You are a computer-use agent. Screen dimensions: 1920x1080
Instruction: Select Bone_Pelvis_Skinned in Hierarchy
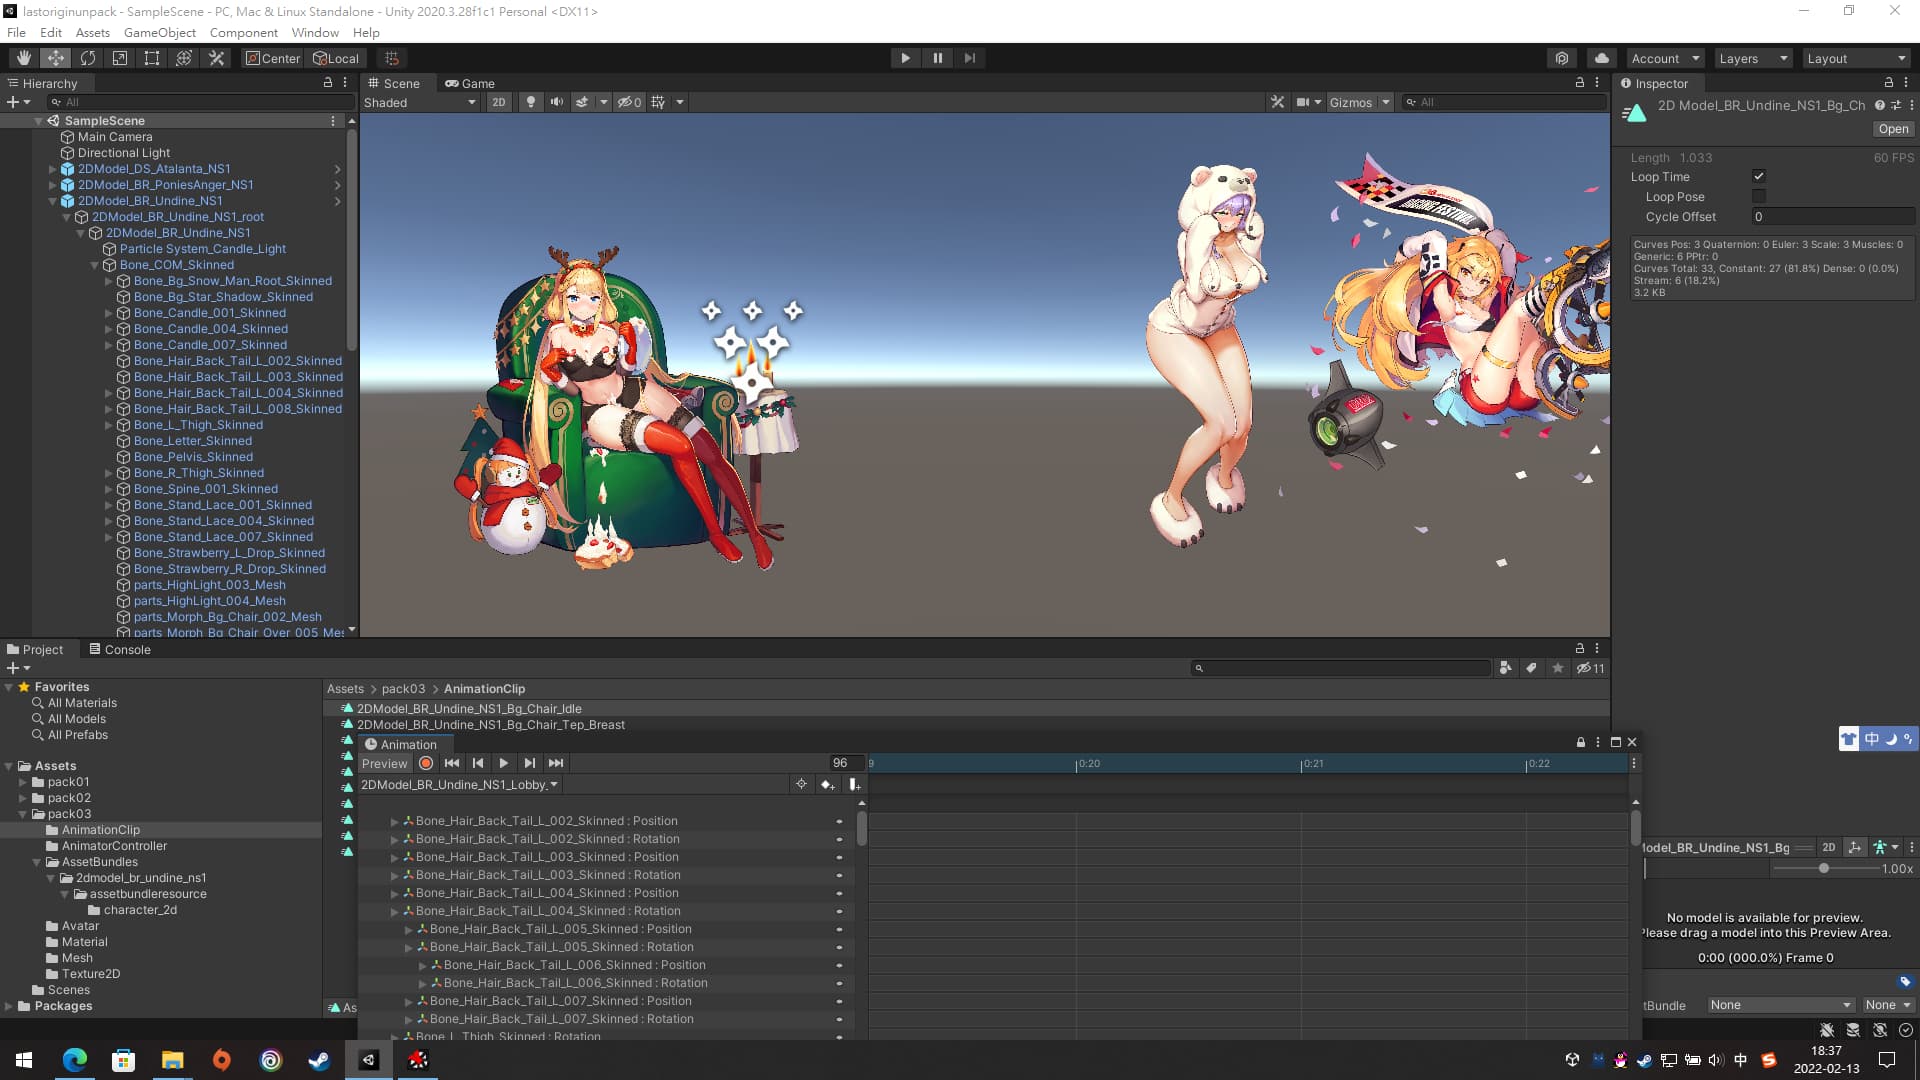tap(193, 457)
